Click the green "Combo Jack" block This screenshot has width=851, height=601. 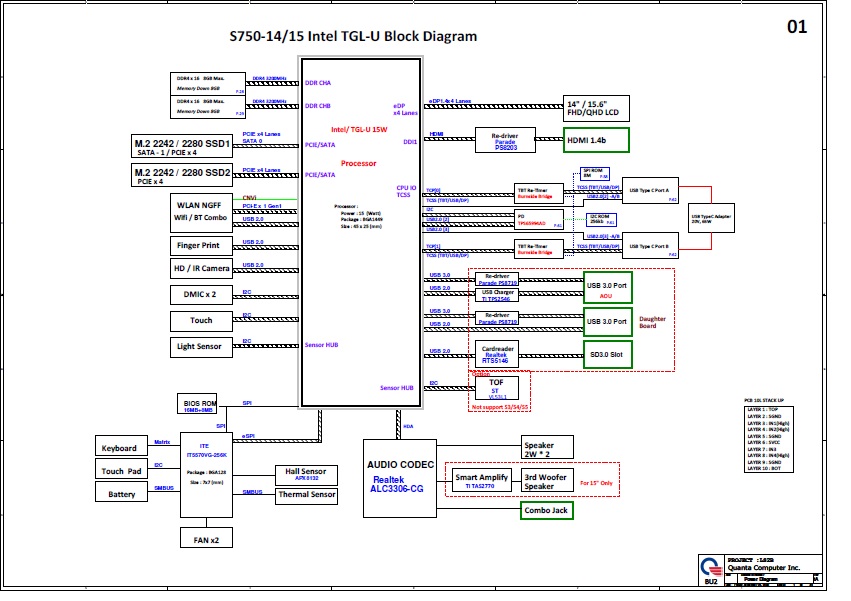(x=547, y=510)
